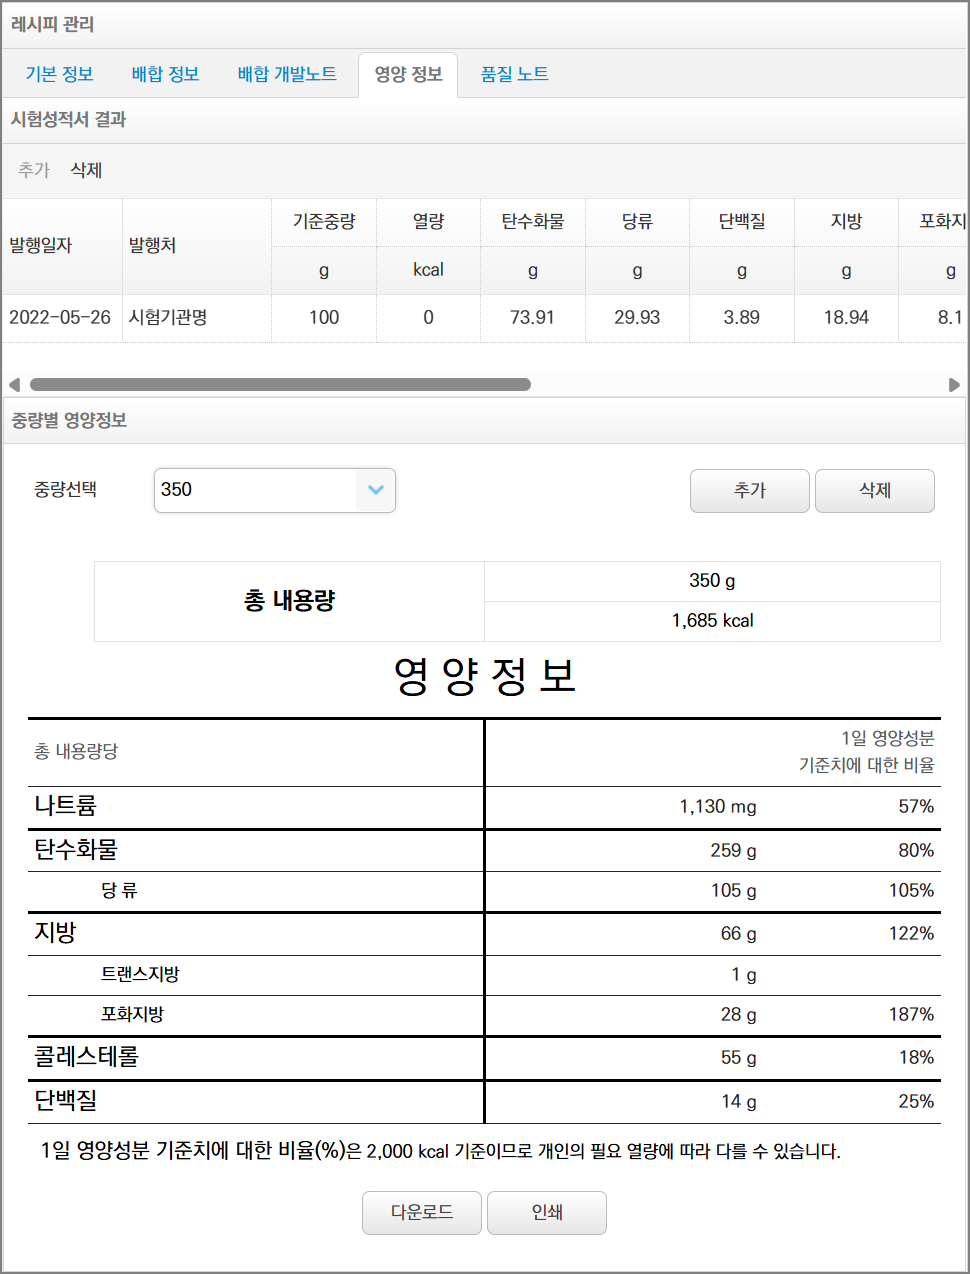Click the 콜레스테롤 row label
Screen dimensions: 970x1274
click(x=86, y=1057)
